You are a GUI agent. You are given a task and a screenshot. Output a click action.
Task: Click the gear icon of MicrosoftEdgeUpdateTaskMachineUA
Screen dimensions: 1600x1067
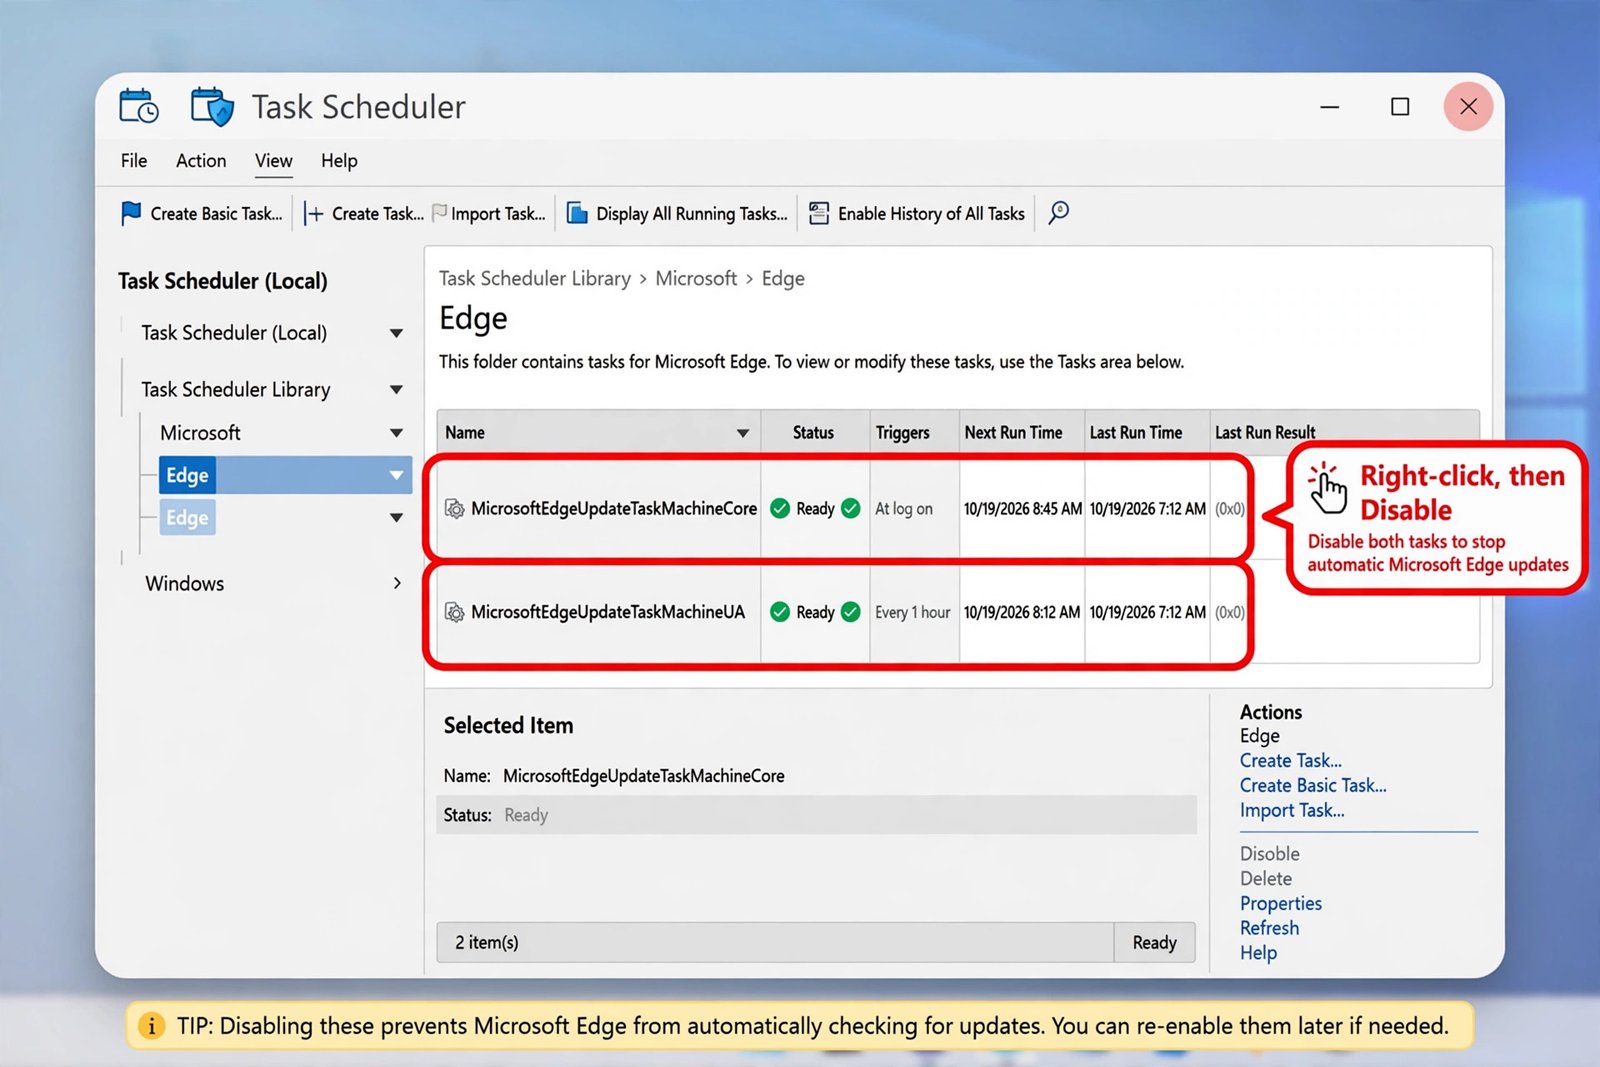point(454,612)
